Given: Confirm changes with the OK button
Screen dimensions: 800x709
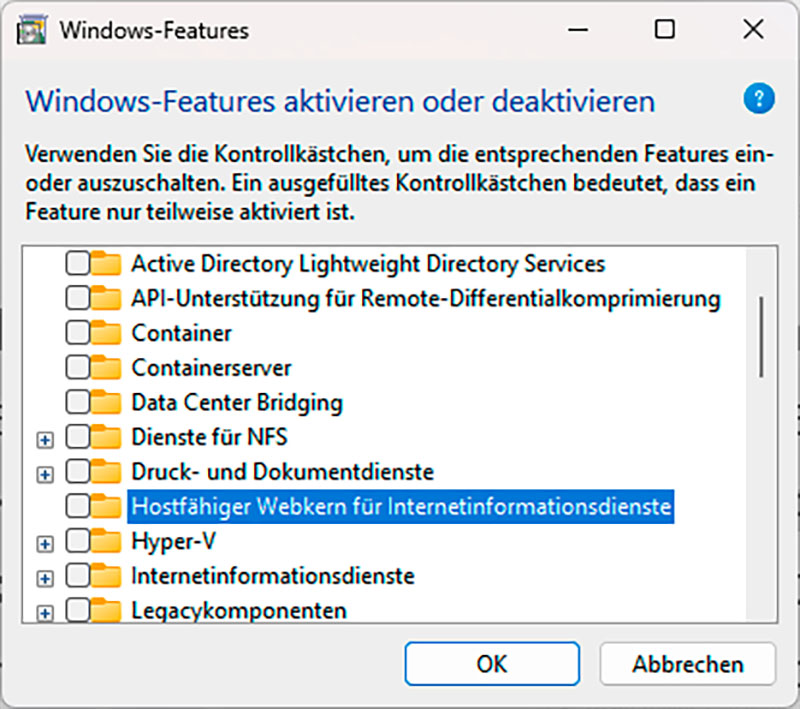Looking at the screenshot, I should pos(492,663).
